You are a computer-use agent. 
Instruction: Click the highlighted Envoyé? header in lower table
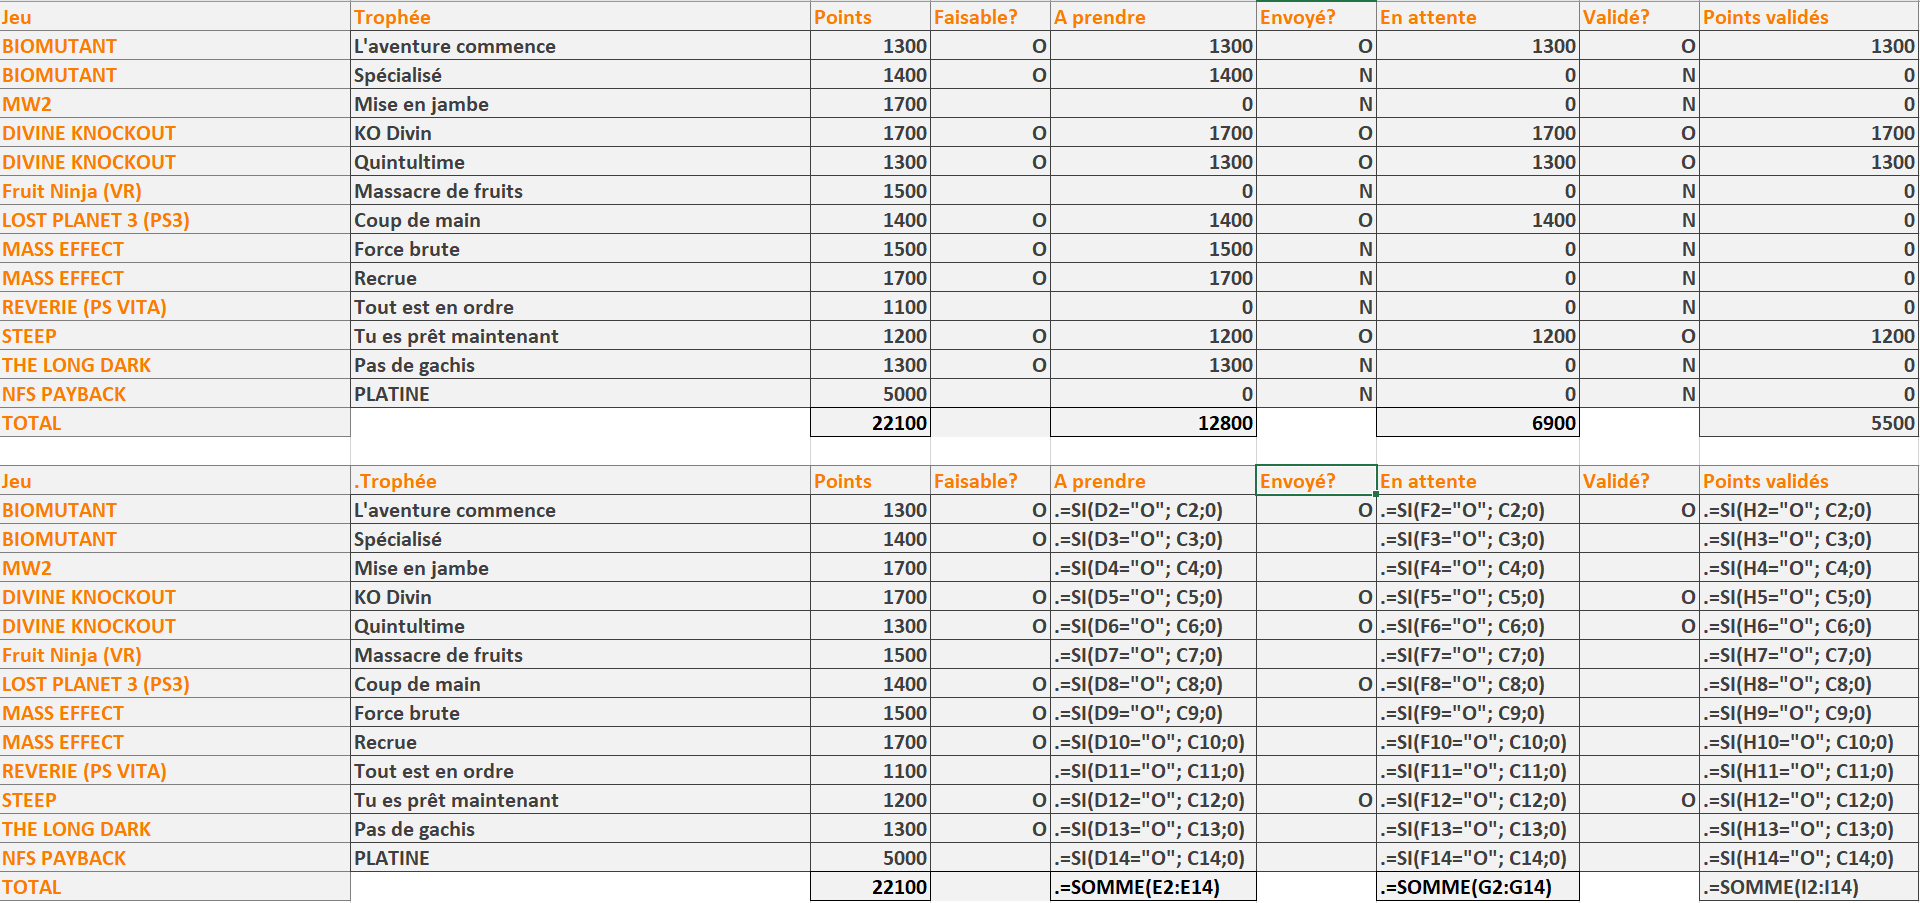click(x=1316, y=481)
